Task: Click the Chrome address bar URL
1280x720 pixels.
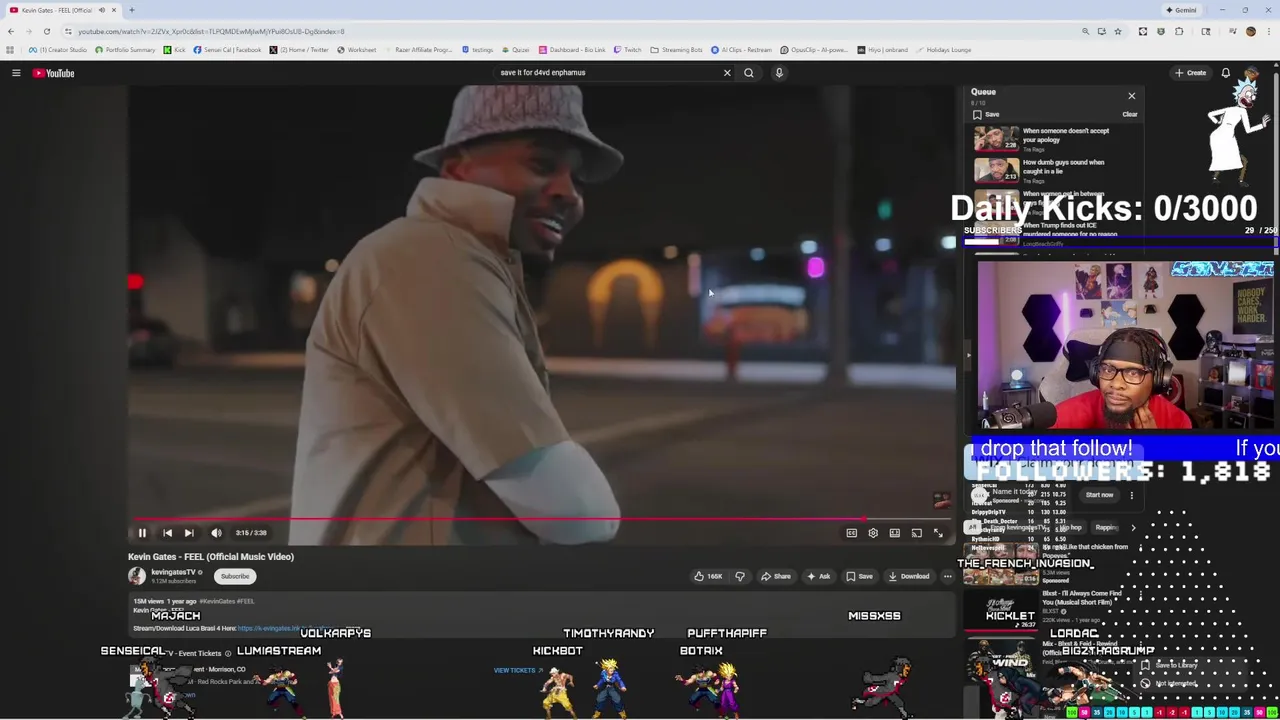Action: (x=211, y=31)
